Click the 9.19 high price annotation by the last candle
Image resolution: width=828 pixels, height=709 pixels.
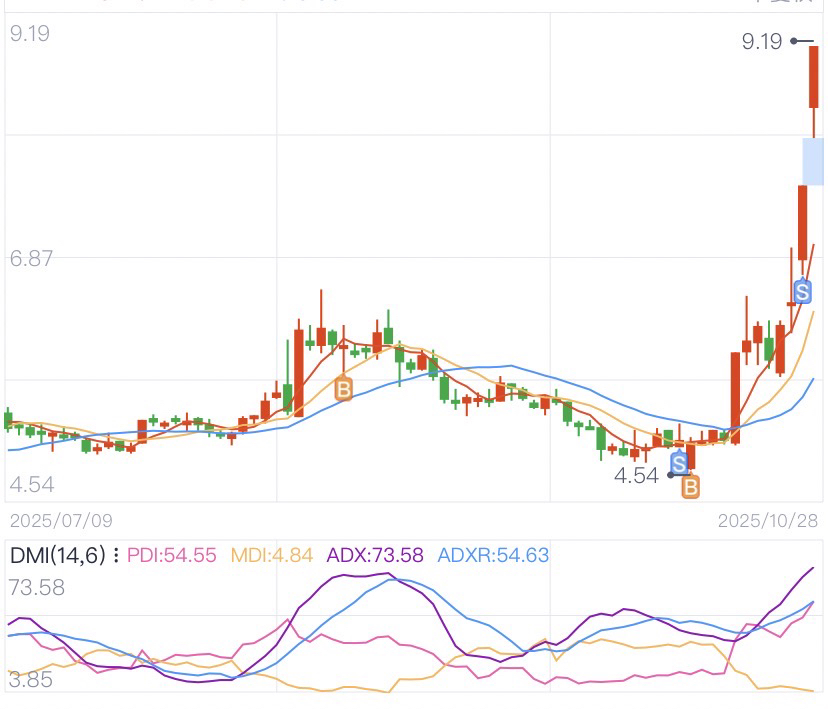pos(762,41)
